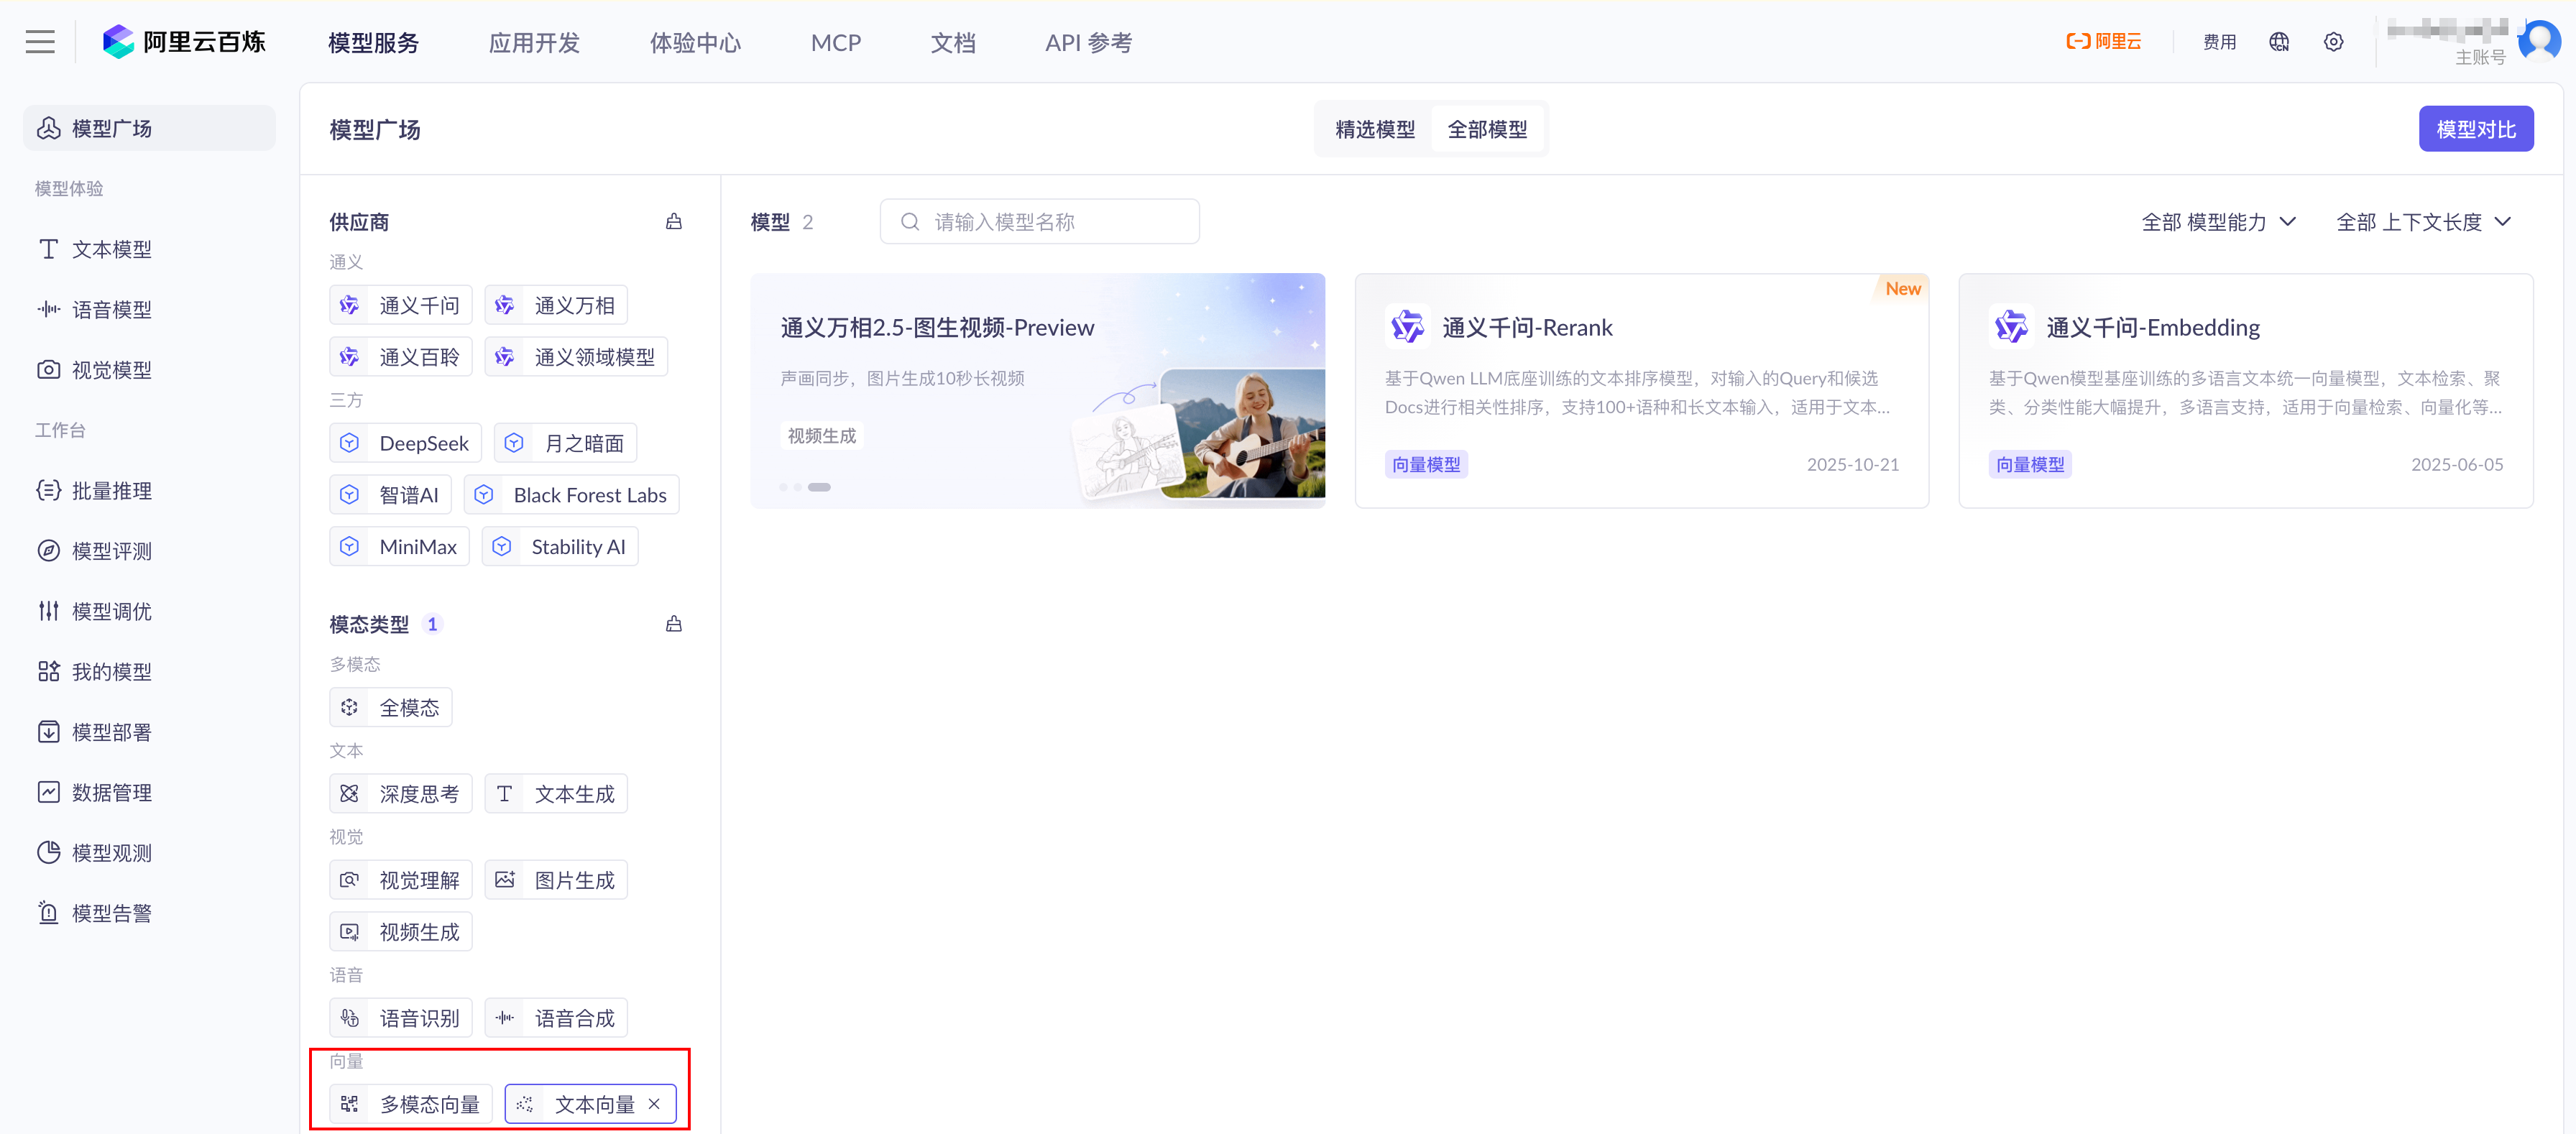Open 模型观测 in the sidebar

[112, 852]
